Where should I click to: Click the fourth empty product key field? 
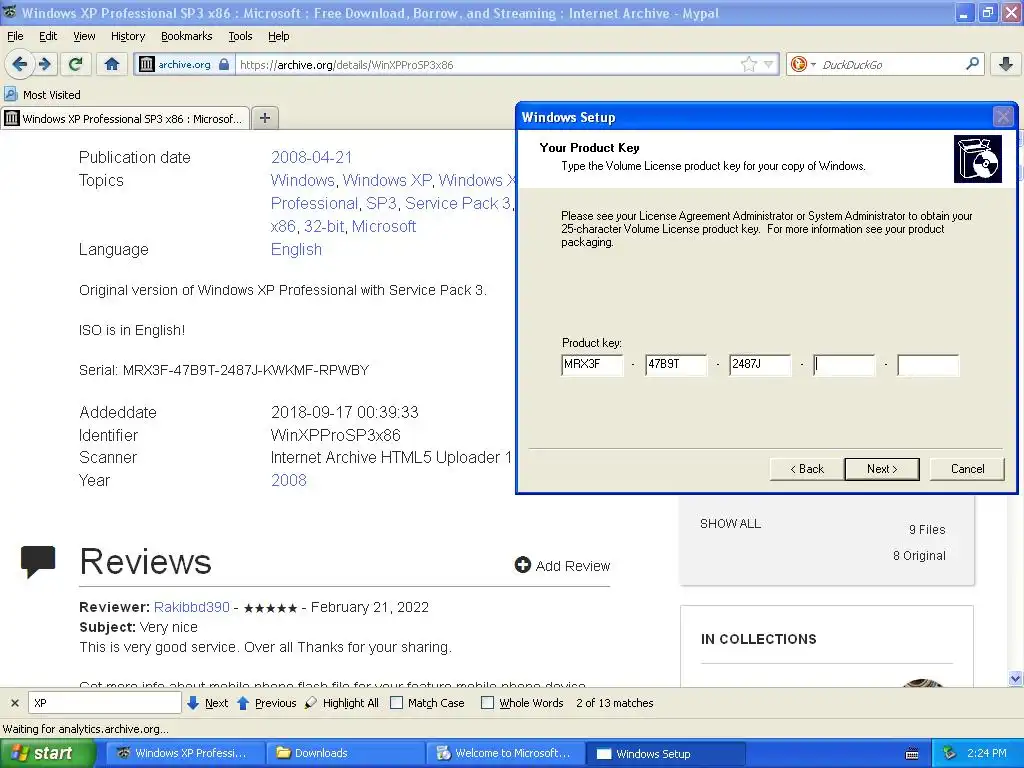(844, 364)
